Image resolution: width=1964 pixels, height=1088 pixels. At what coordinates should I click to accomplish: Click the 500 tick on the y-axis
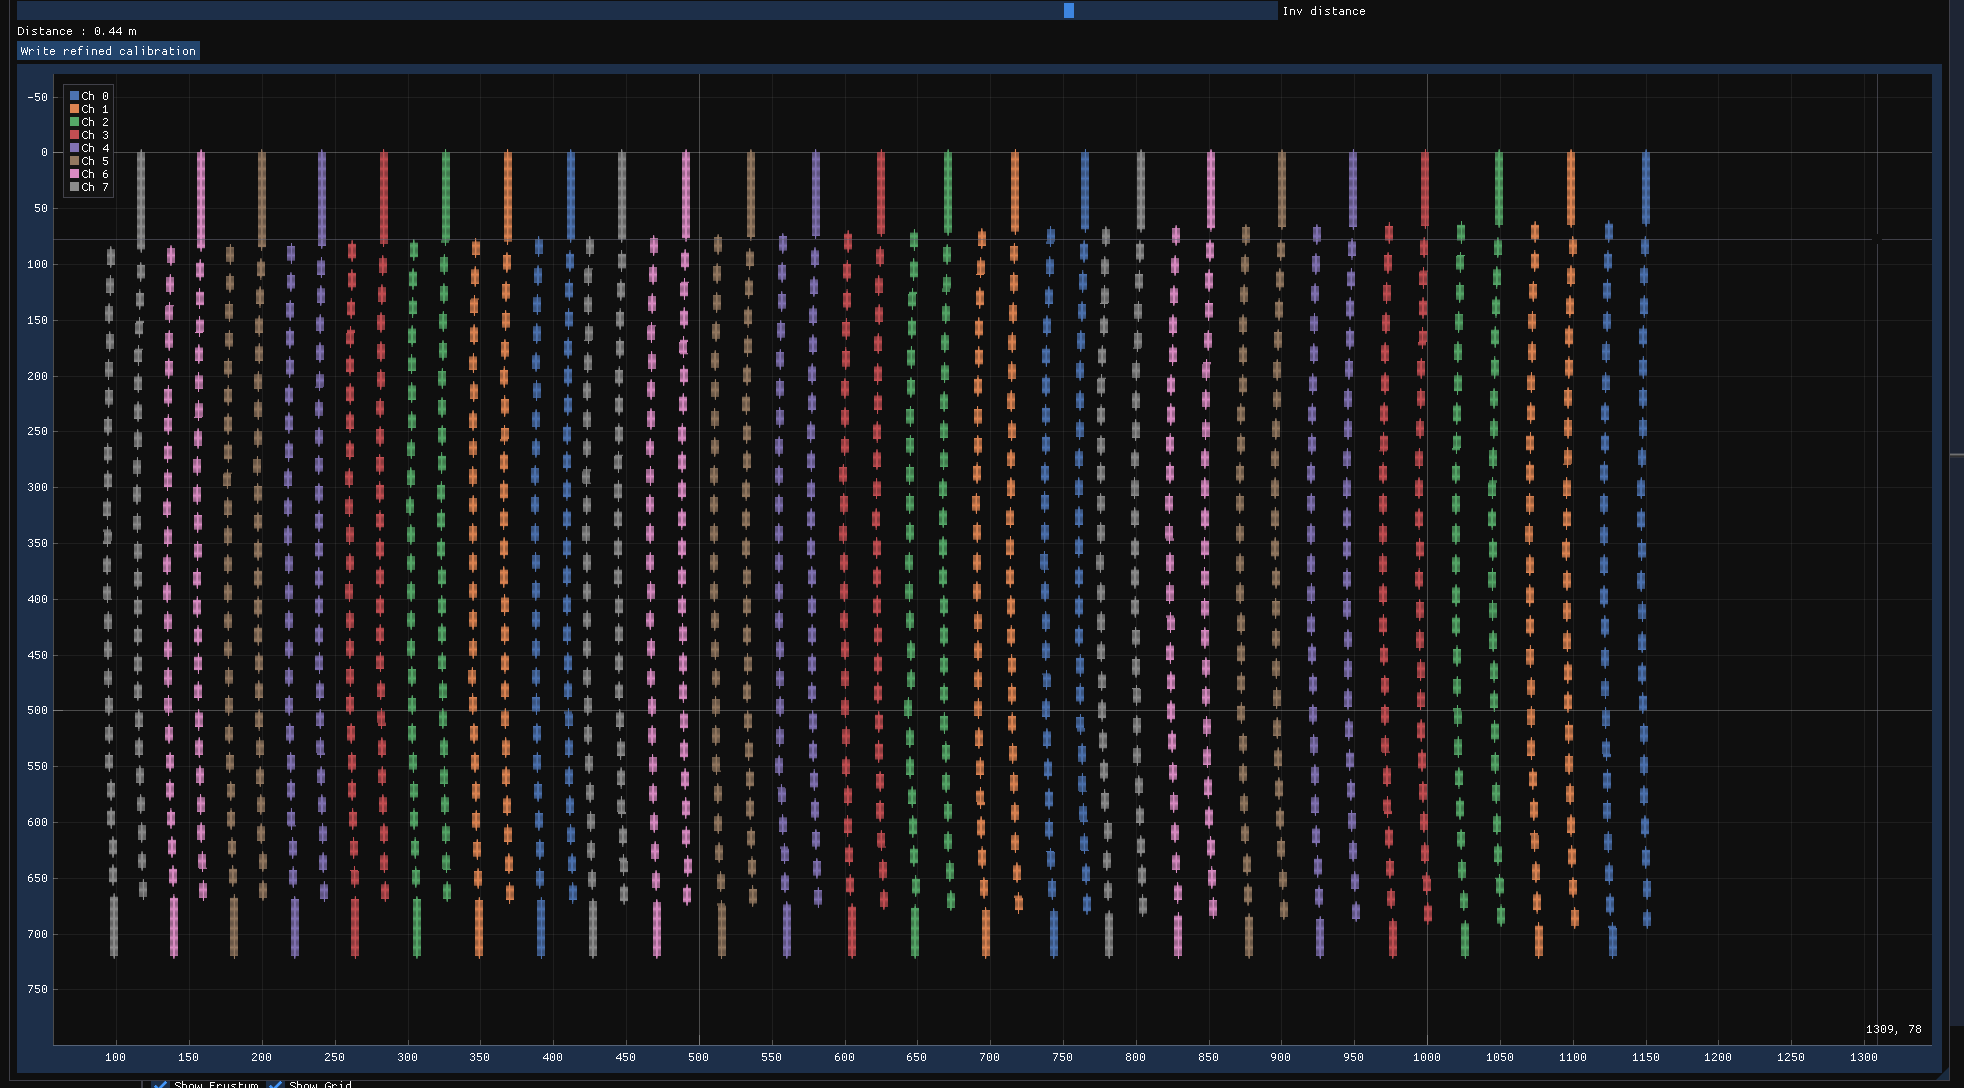pyautogui.click(x=37, y=711)
